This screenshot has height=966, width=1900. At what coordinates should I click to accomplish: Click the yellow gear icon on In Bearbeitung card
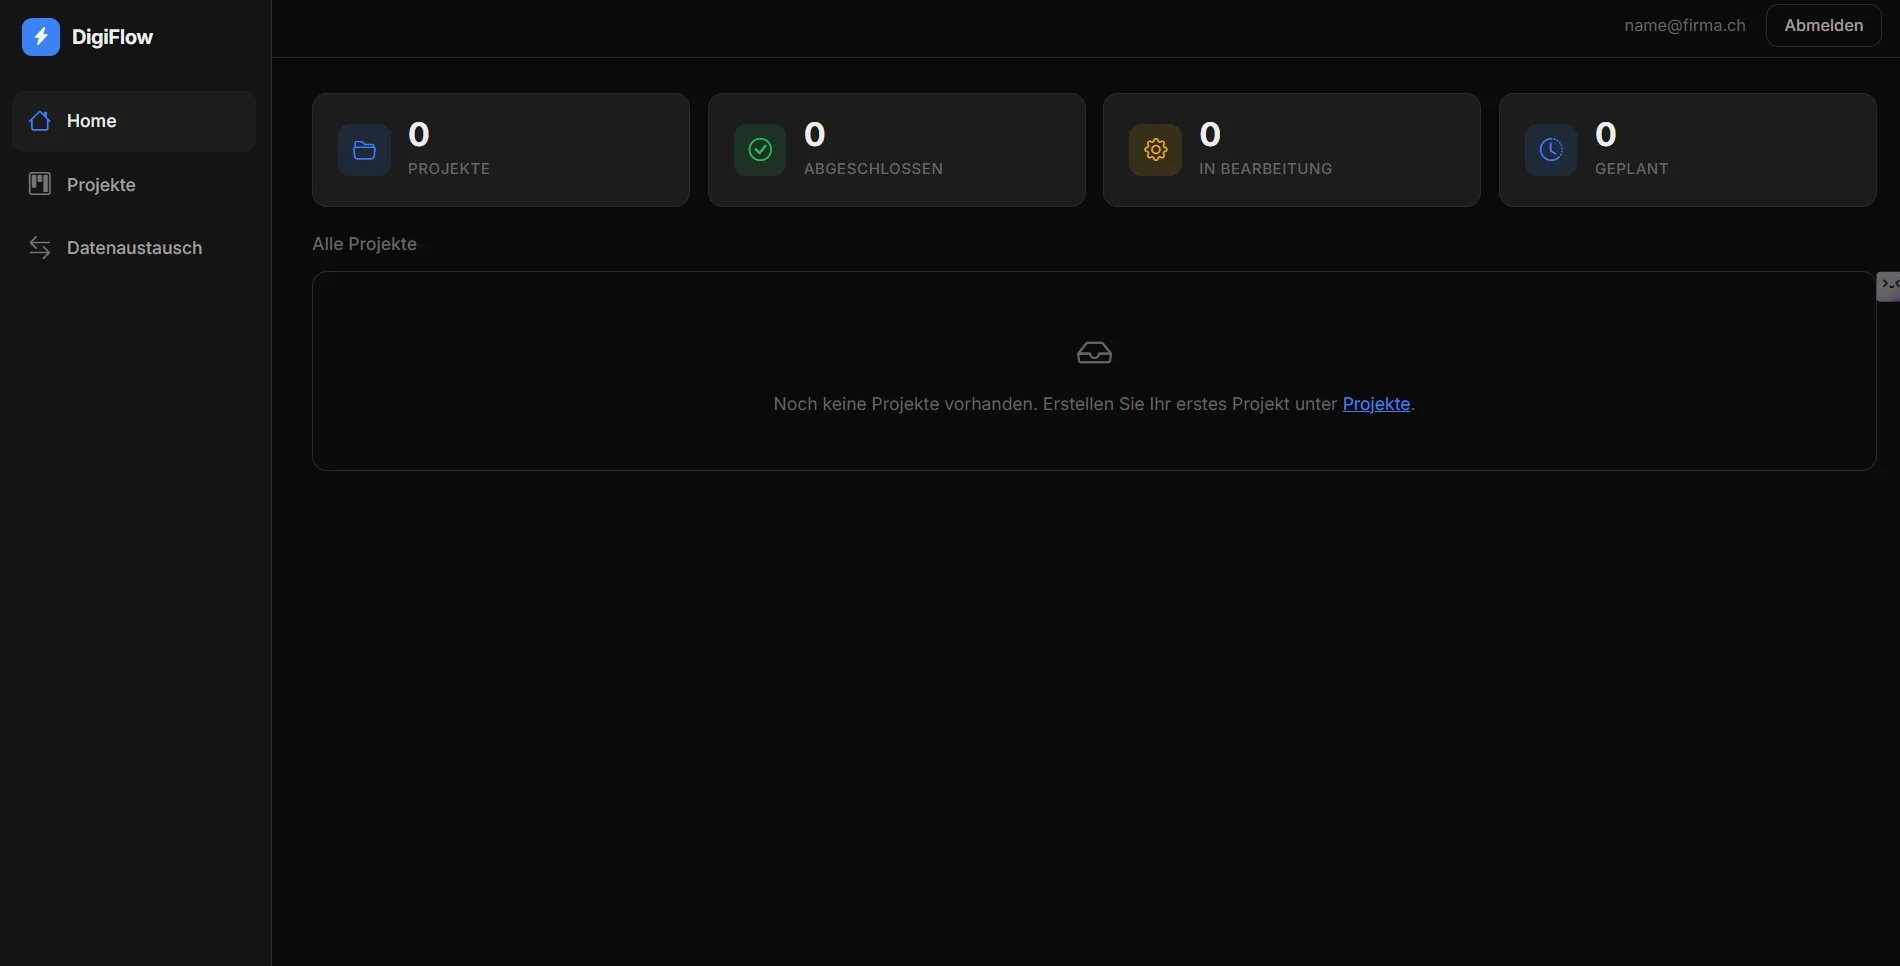tap(1155, 150)
